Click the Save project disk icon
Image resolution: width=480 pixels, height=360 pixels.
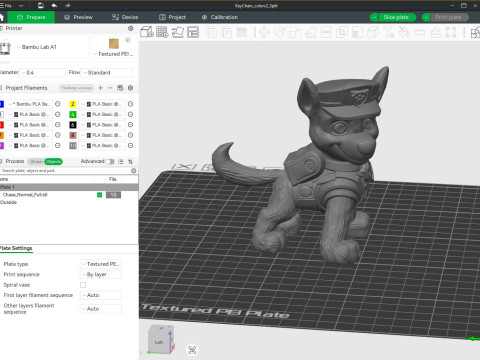tap(41, 6)
